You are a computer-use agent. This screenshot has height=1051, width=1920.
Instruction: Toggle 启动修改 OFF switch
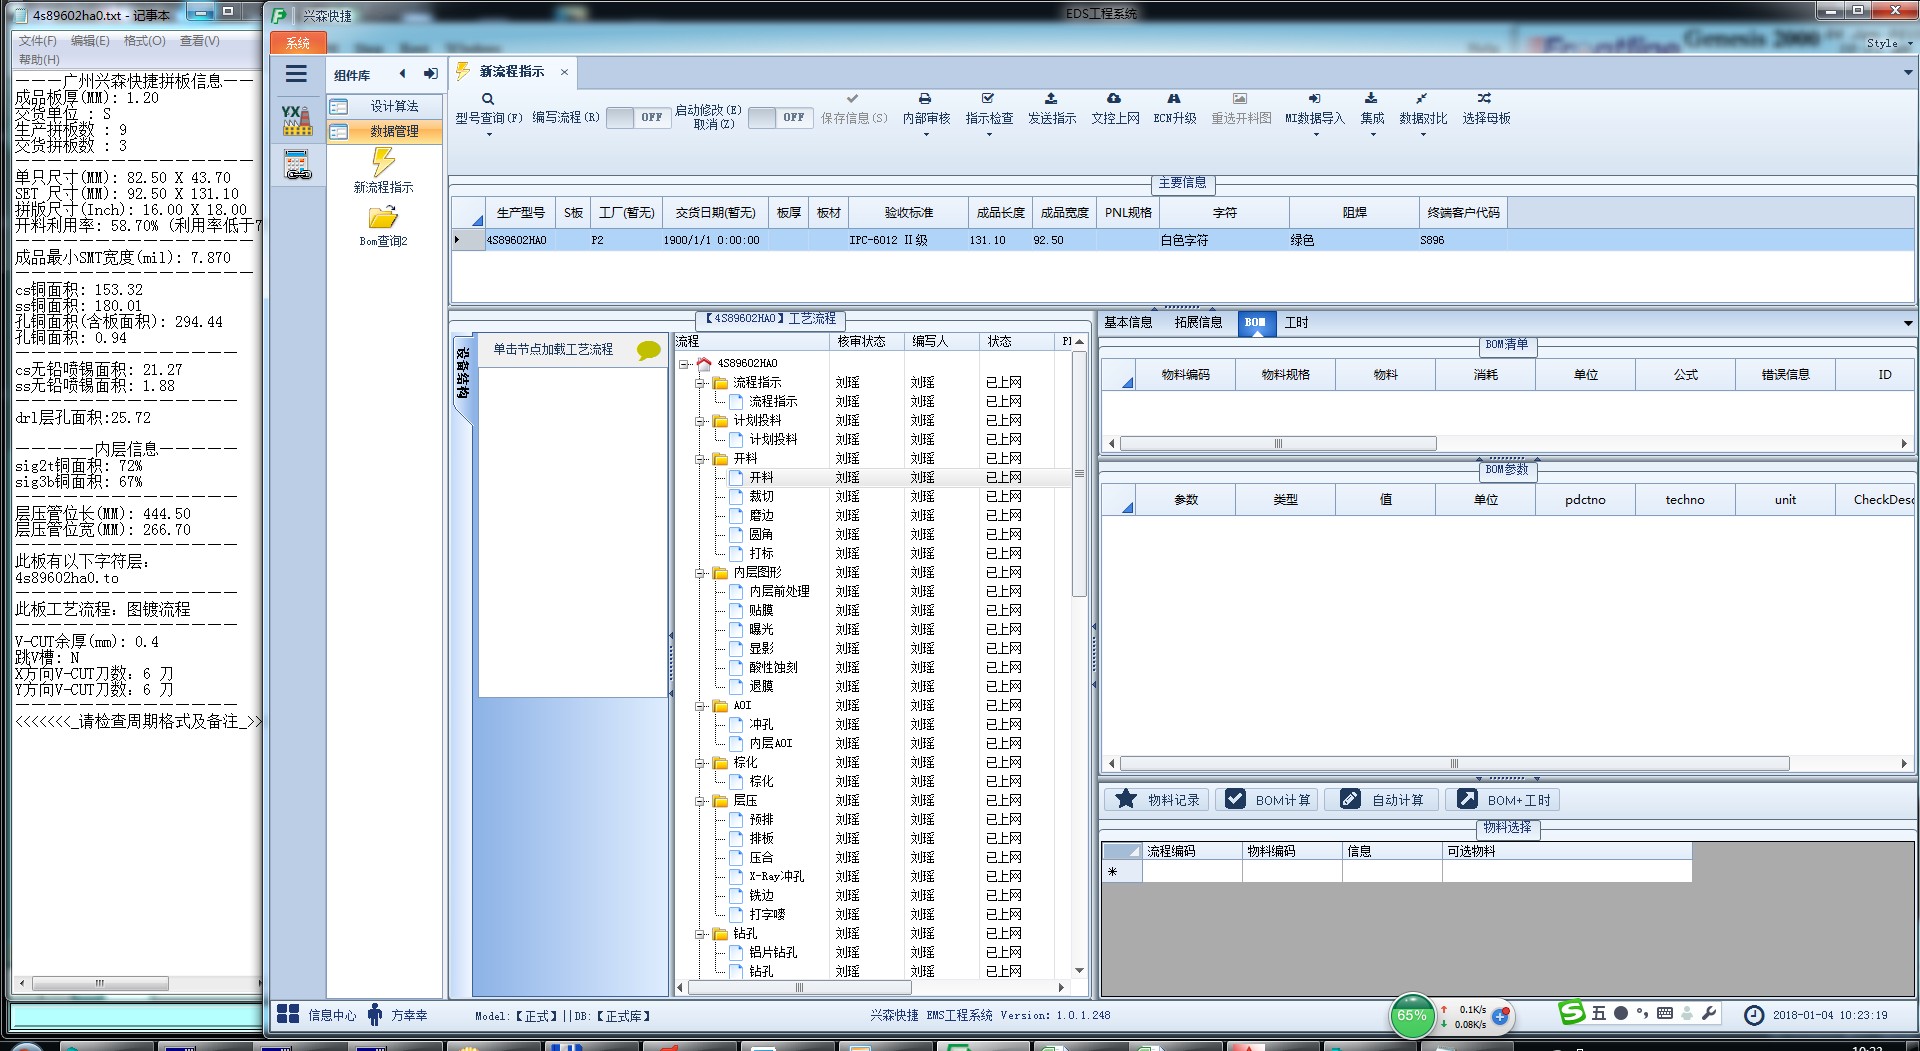pos(780,117)
